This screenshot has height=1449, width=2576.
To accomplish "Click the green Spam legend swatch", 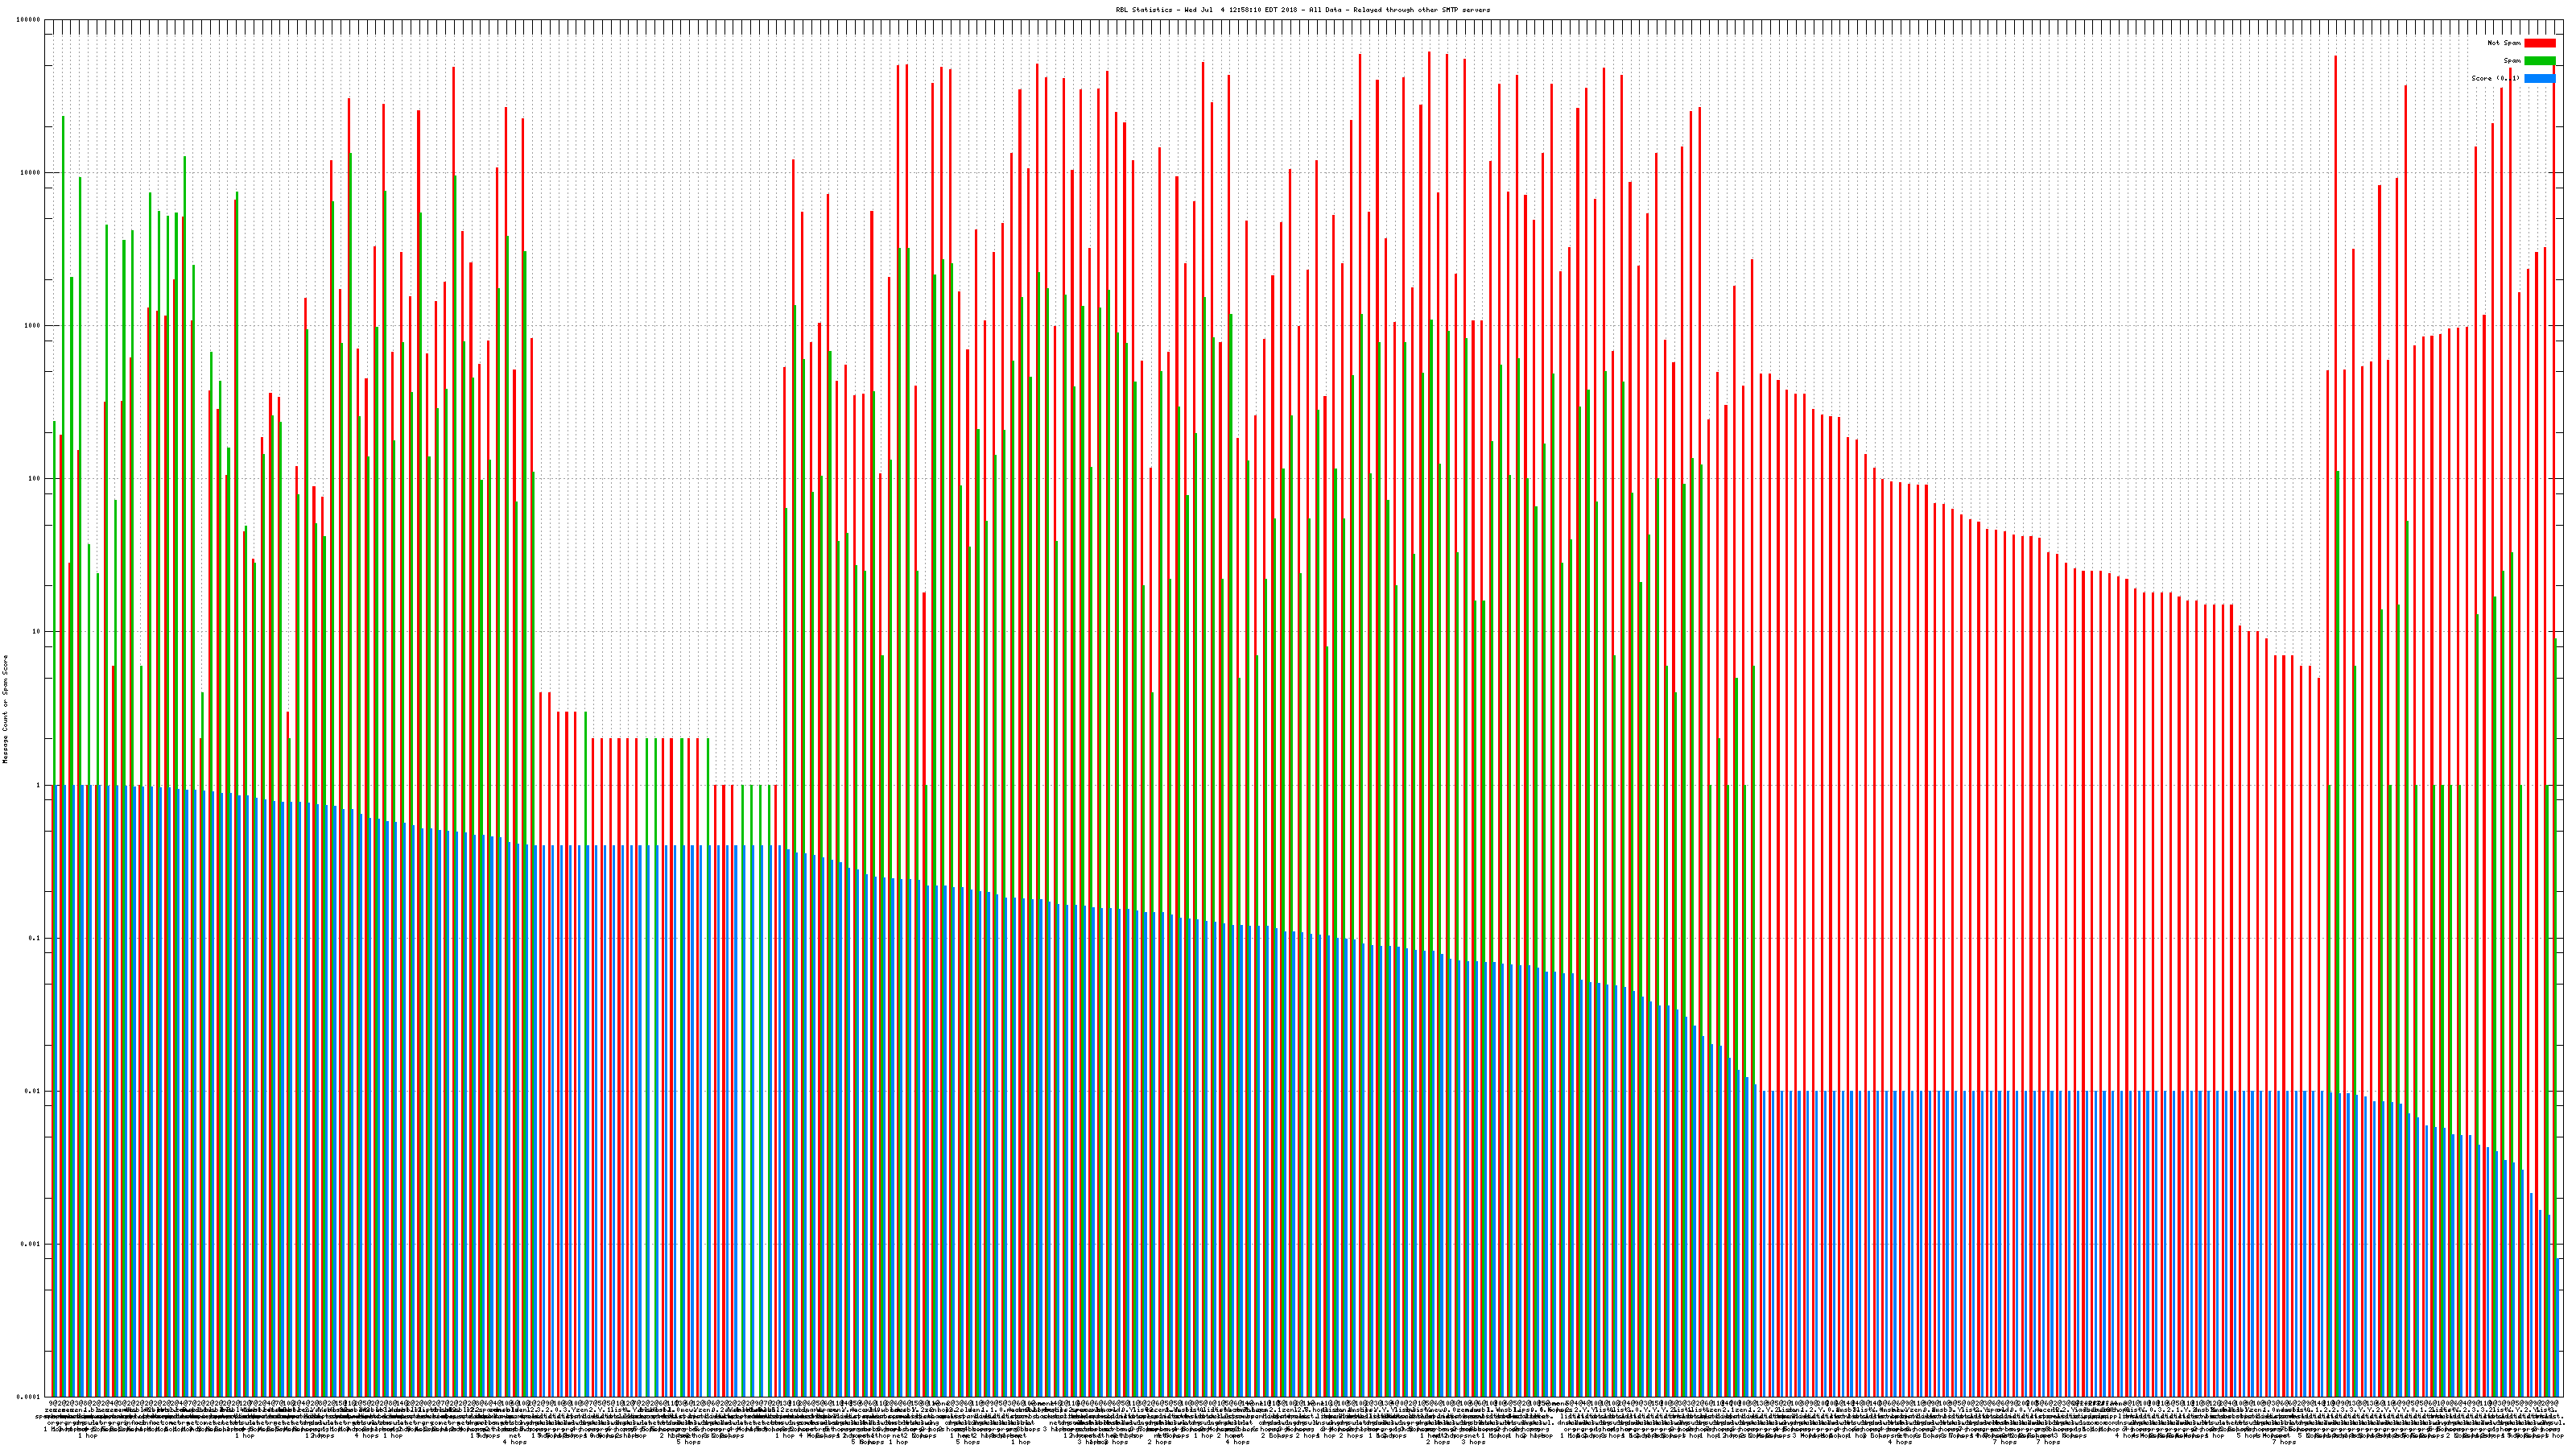I will [2539, 61].
